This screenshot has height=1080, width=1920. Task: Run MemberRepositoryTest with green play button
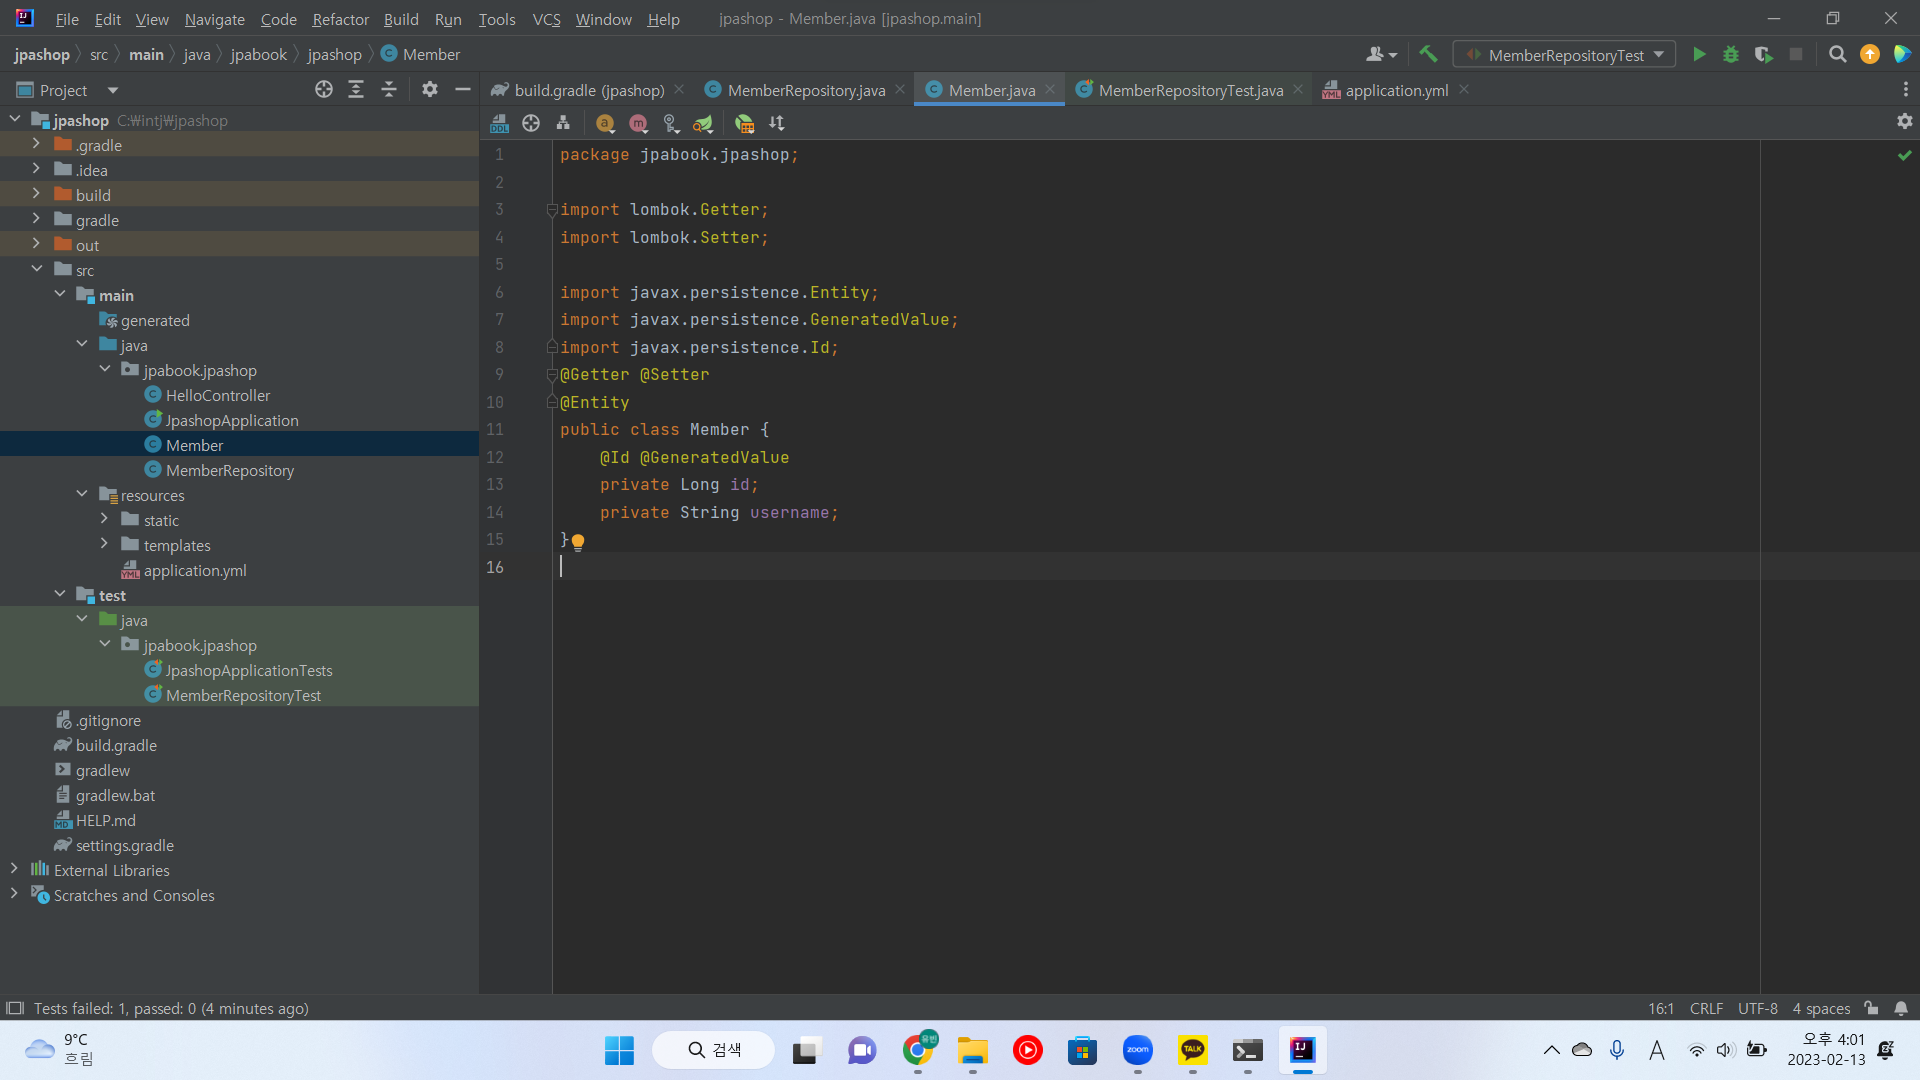coord(1699,55)
